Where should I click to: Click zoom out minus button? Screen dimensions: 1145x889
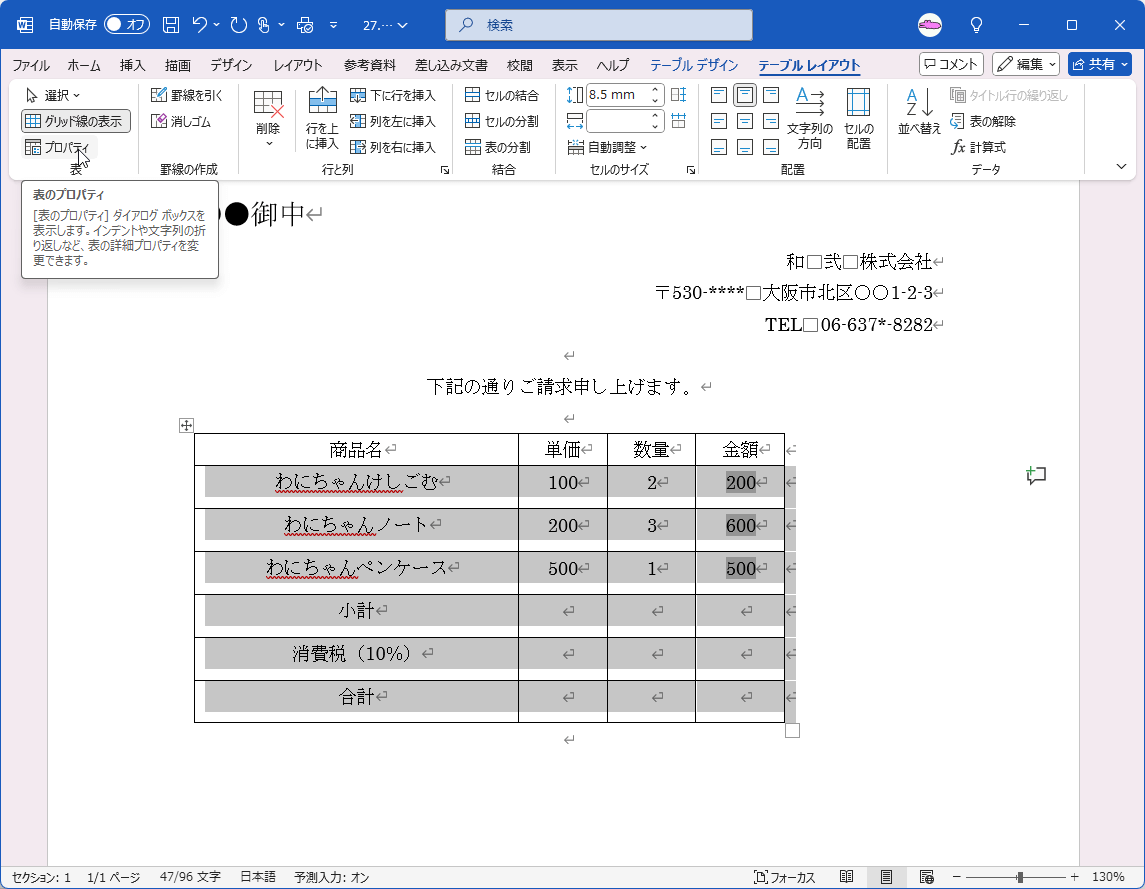(x=957, y=877)
